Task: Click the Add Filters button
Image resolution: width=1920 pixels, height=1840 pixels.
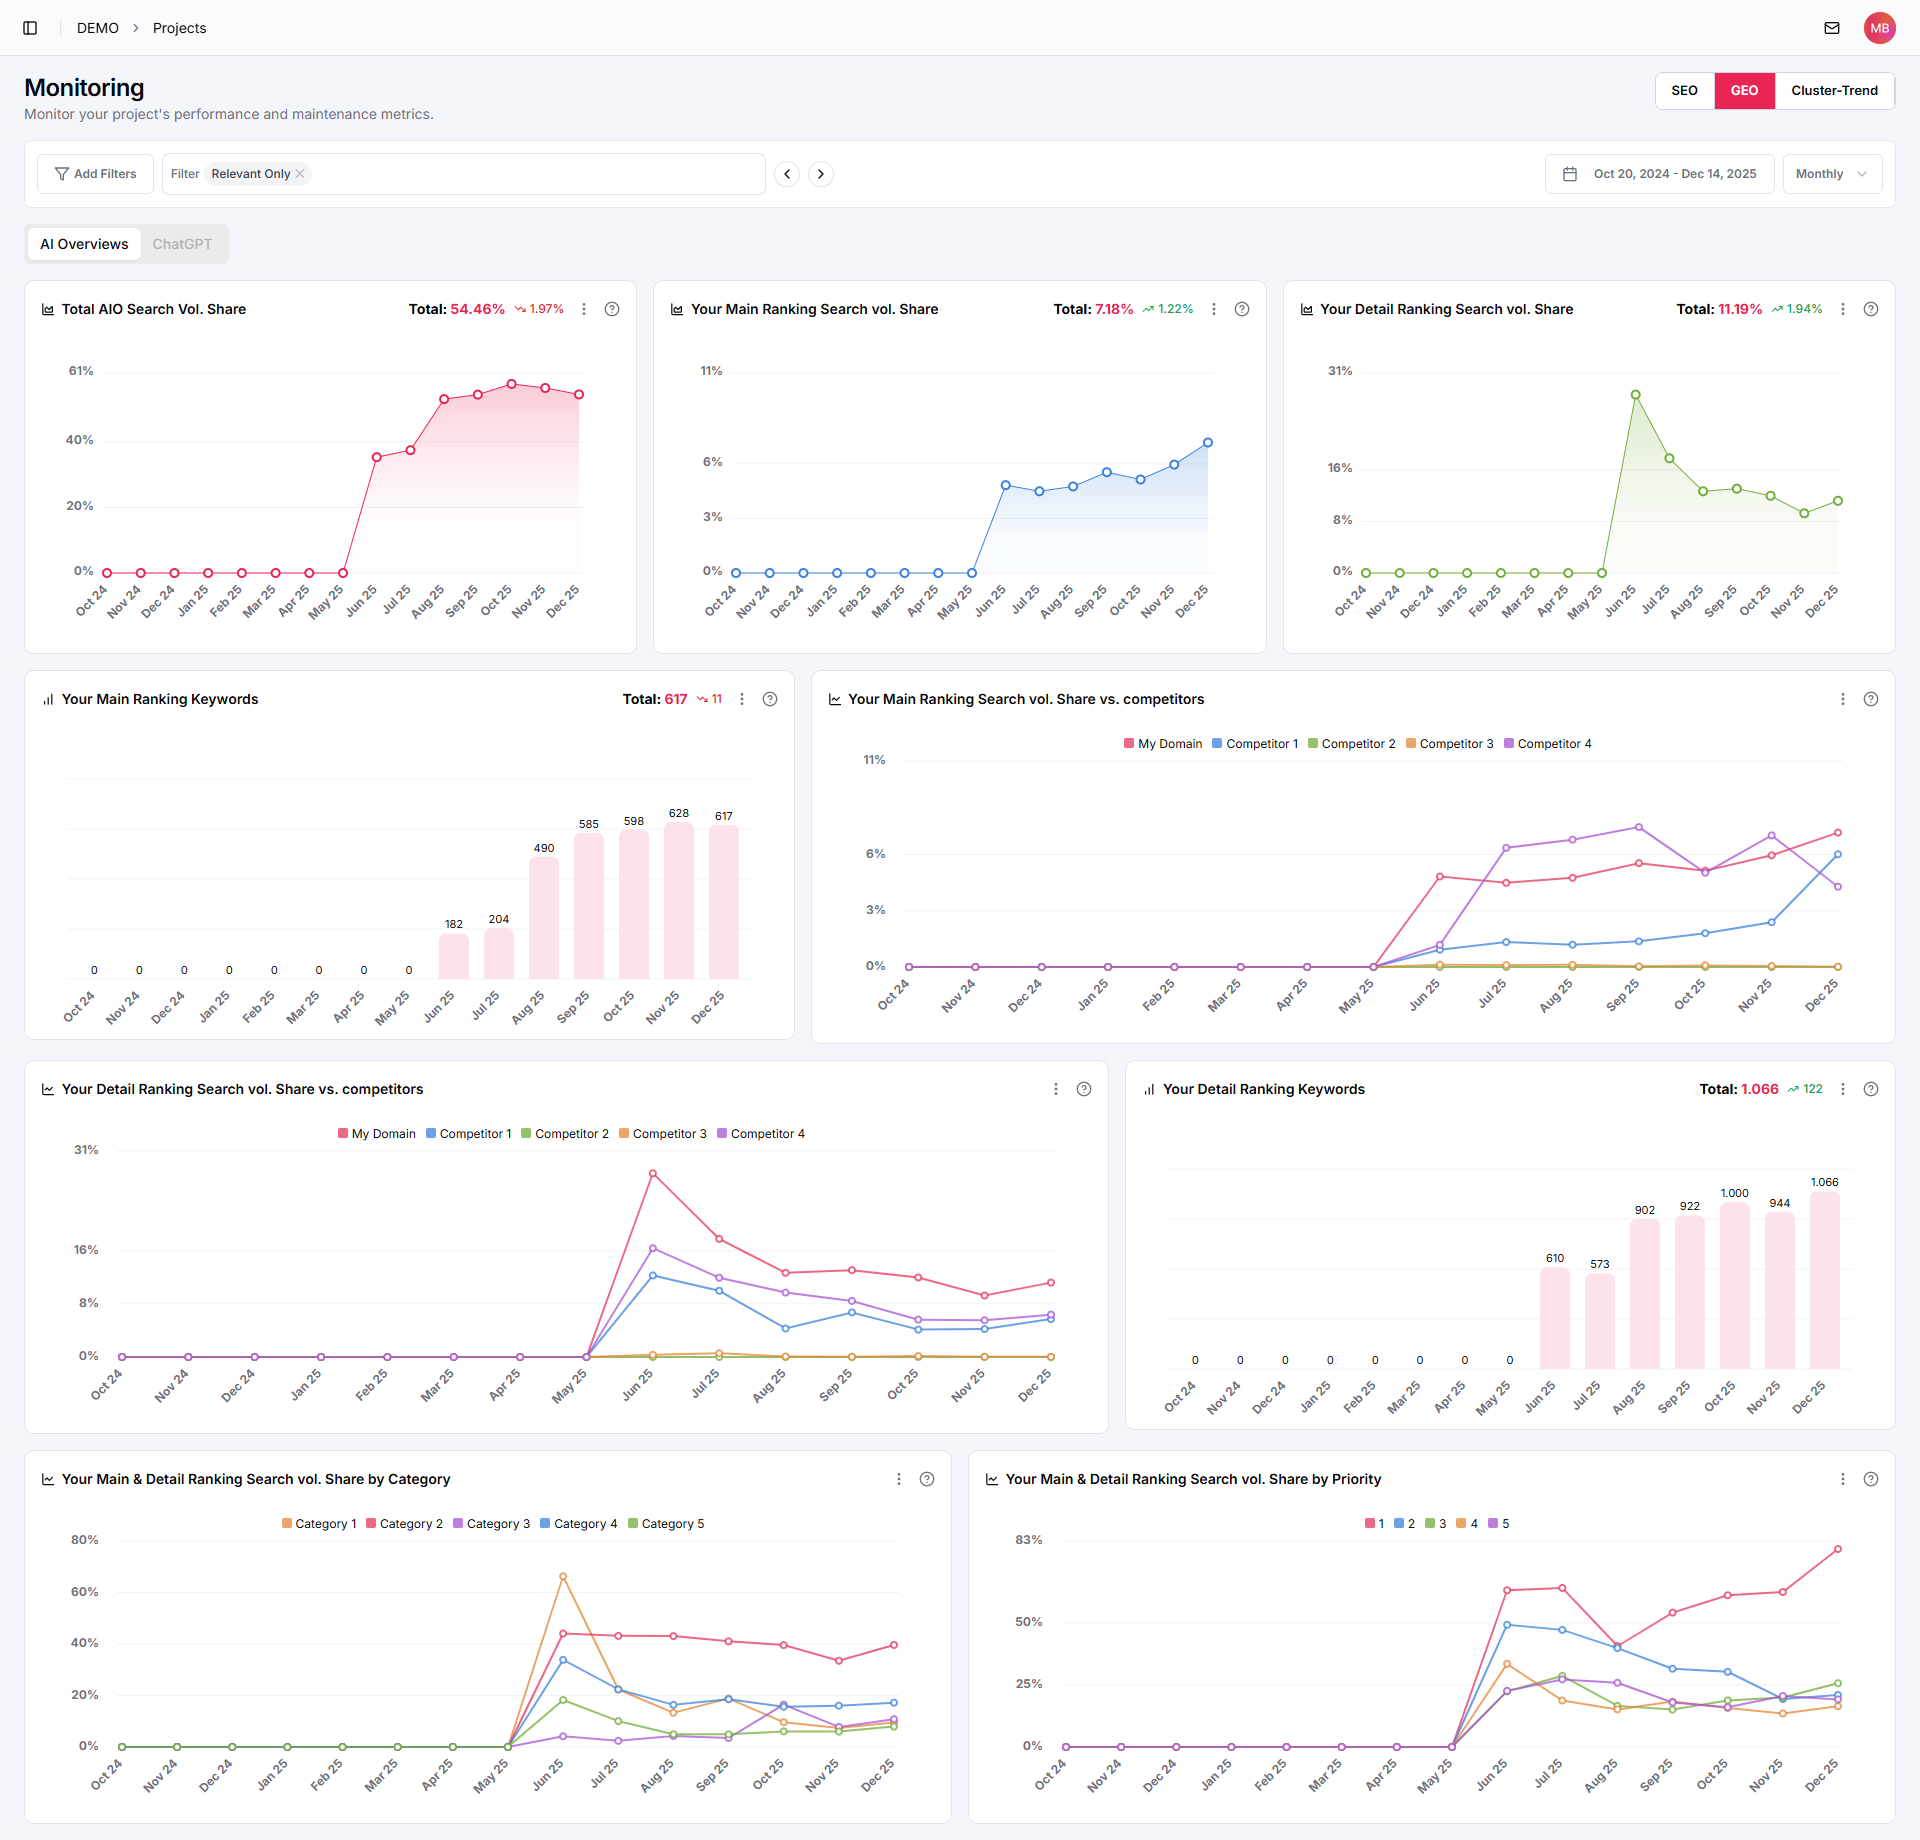Action: click(x=95, y=174)
